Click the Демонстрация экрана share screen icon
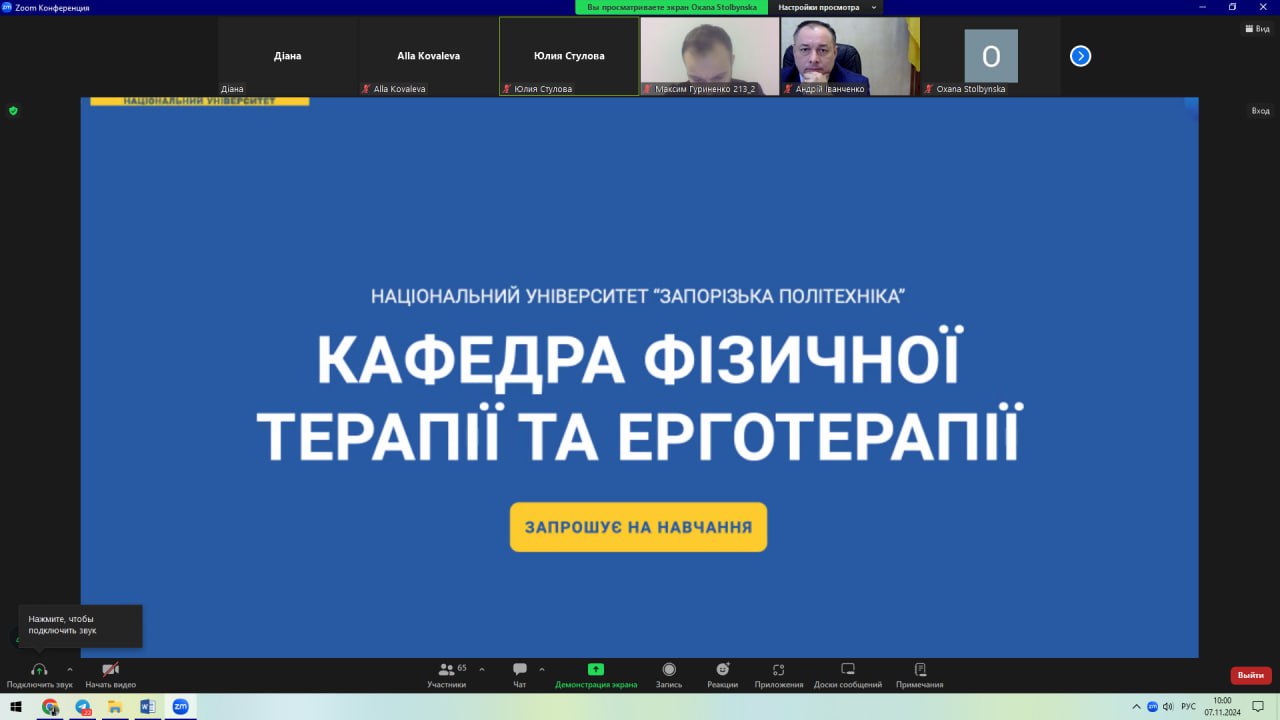The image size is (1280, 720). click(596, 670)
